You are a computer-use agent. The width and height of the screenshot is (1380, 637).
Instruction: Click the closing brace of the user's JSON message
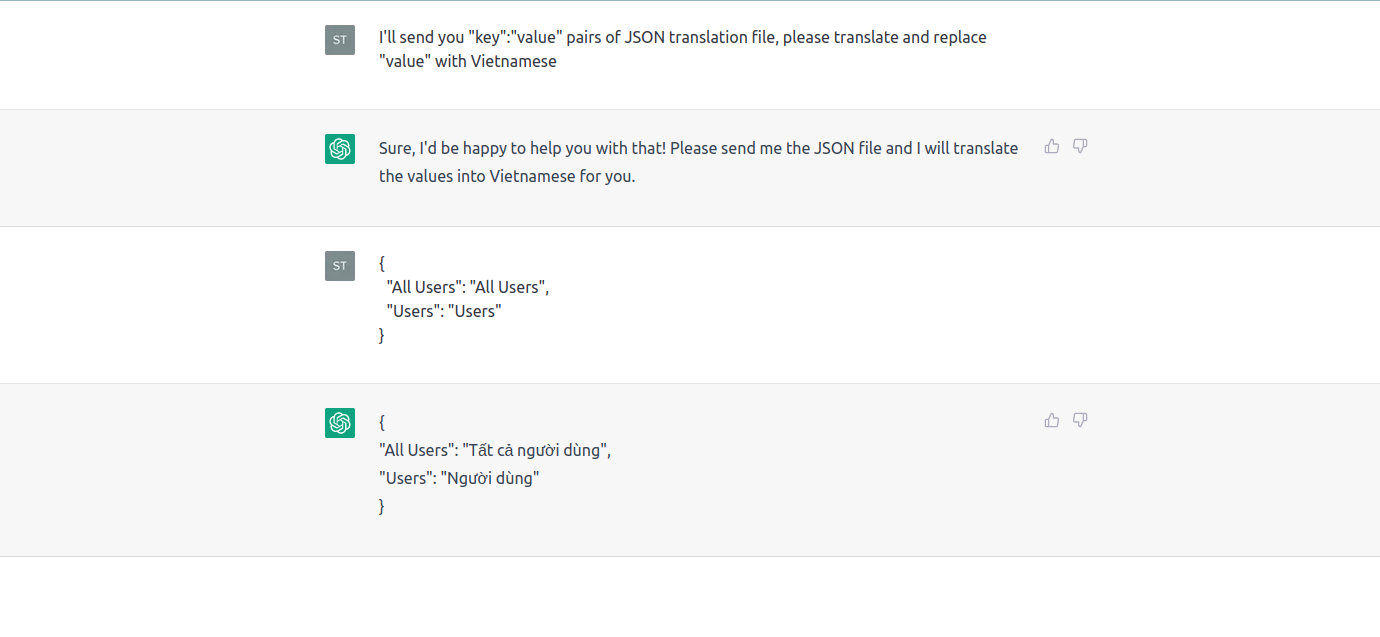[382, 335]
